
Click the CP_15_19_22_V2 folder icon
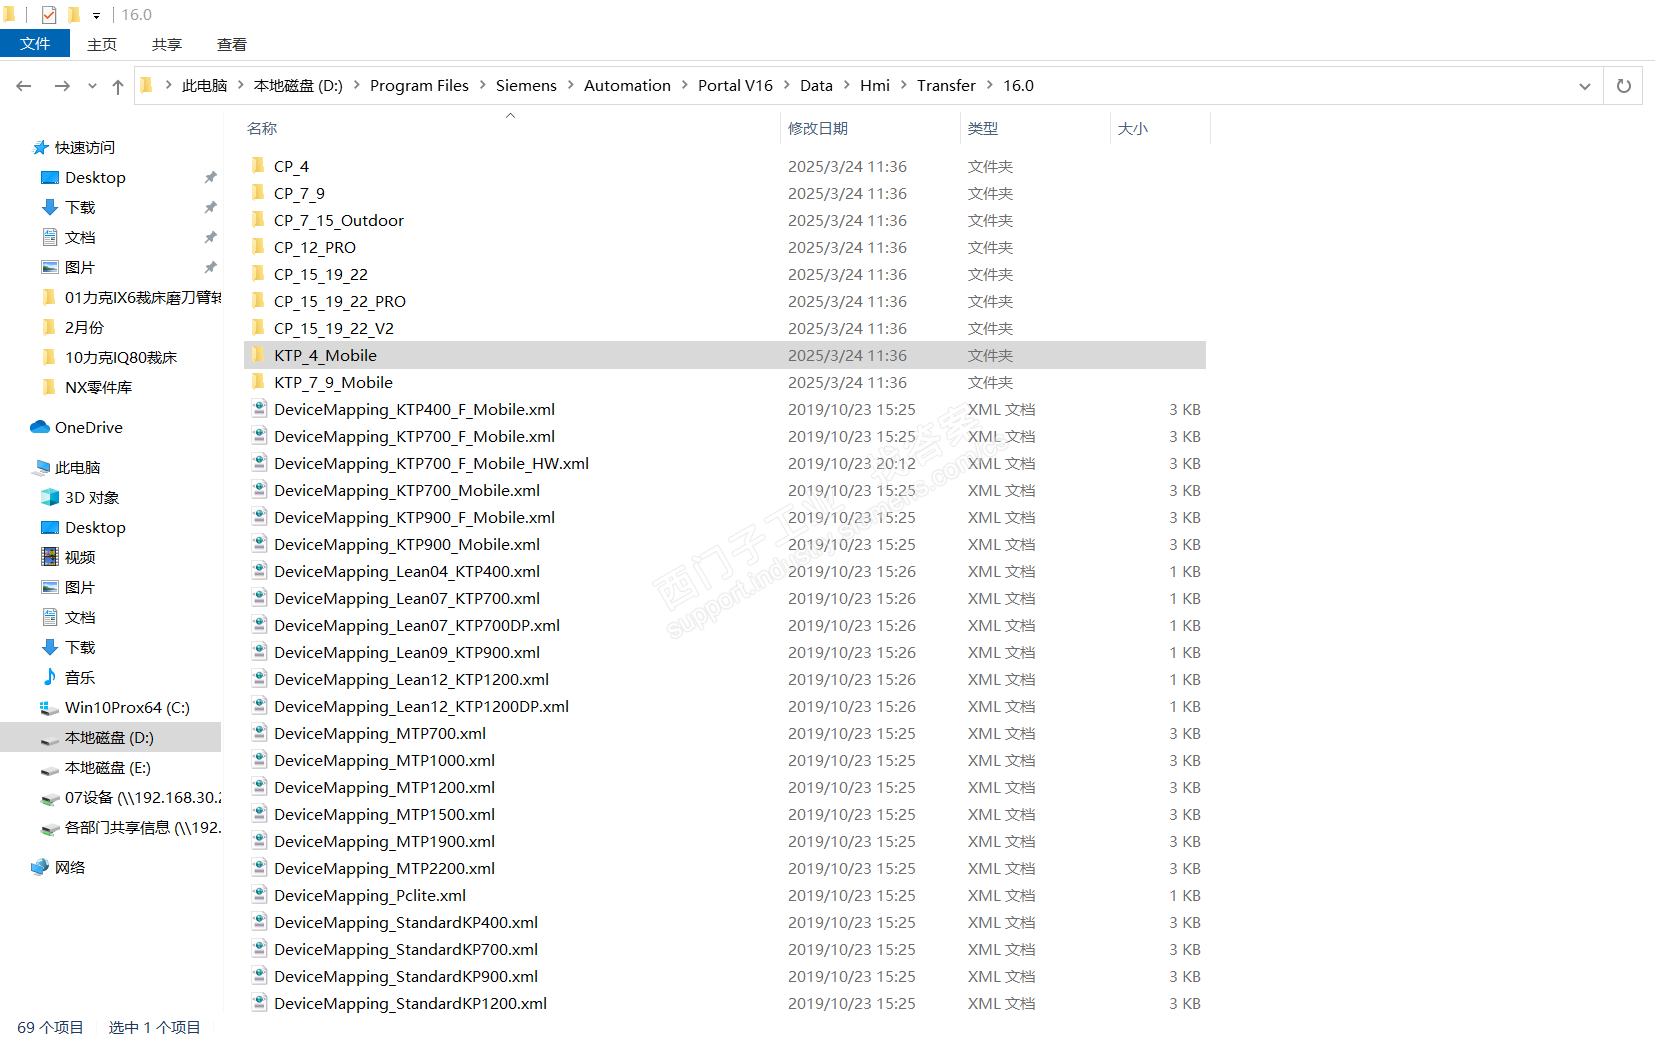(x=258, y=328)
